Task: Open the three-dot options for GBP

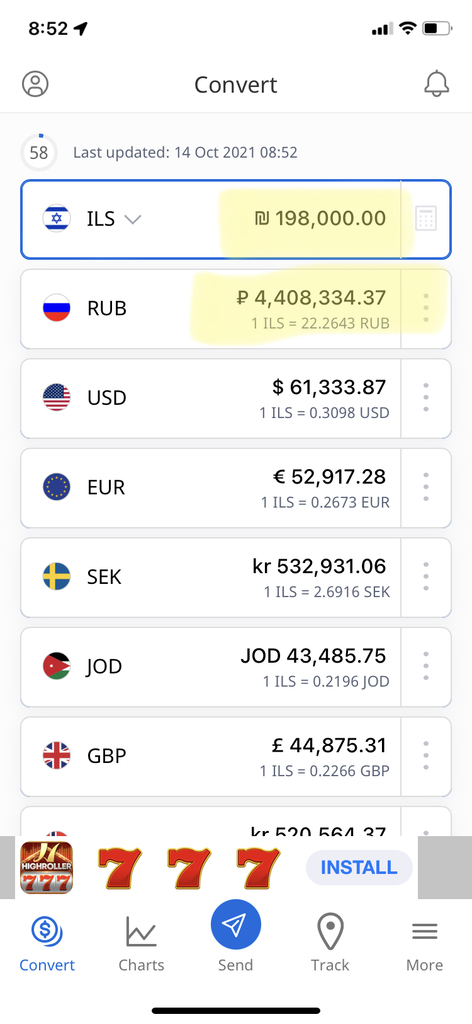Action: point(426,756)
